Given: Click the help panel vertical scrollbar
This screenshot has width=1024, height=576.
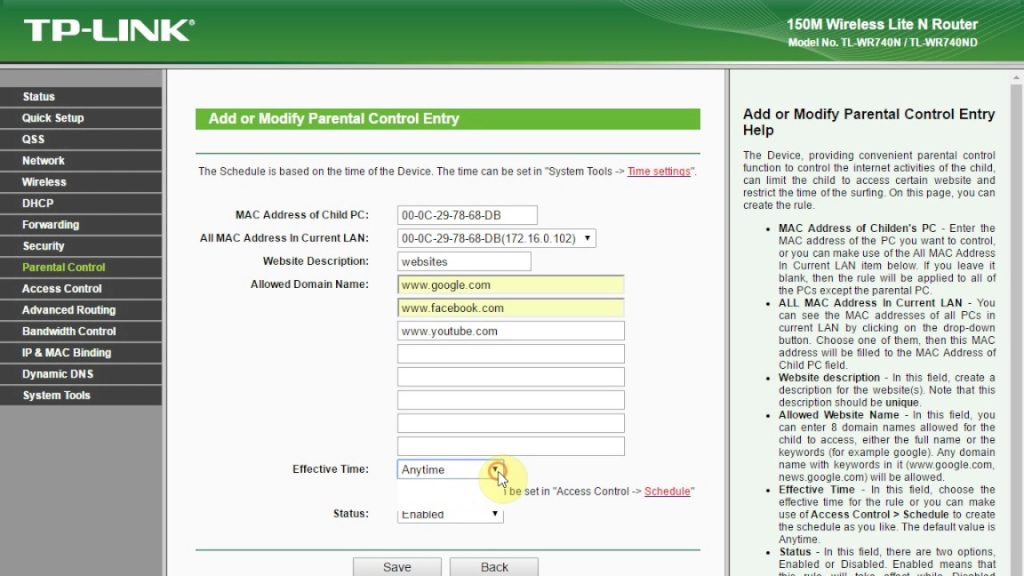Looking at the screenshot, I should [x=1016, y=323].
